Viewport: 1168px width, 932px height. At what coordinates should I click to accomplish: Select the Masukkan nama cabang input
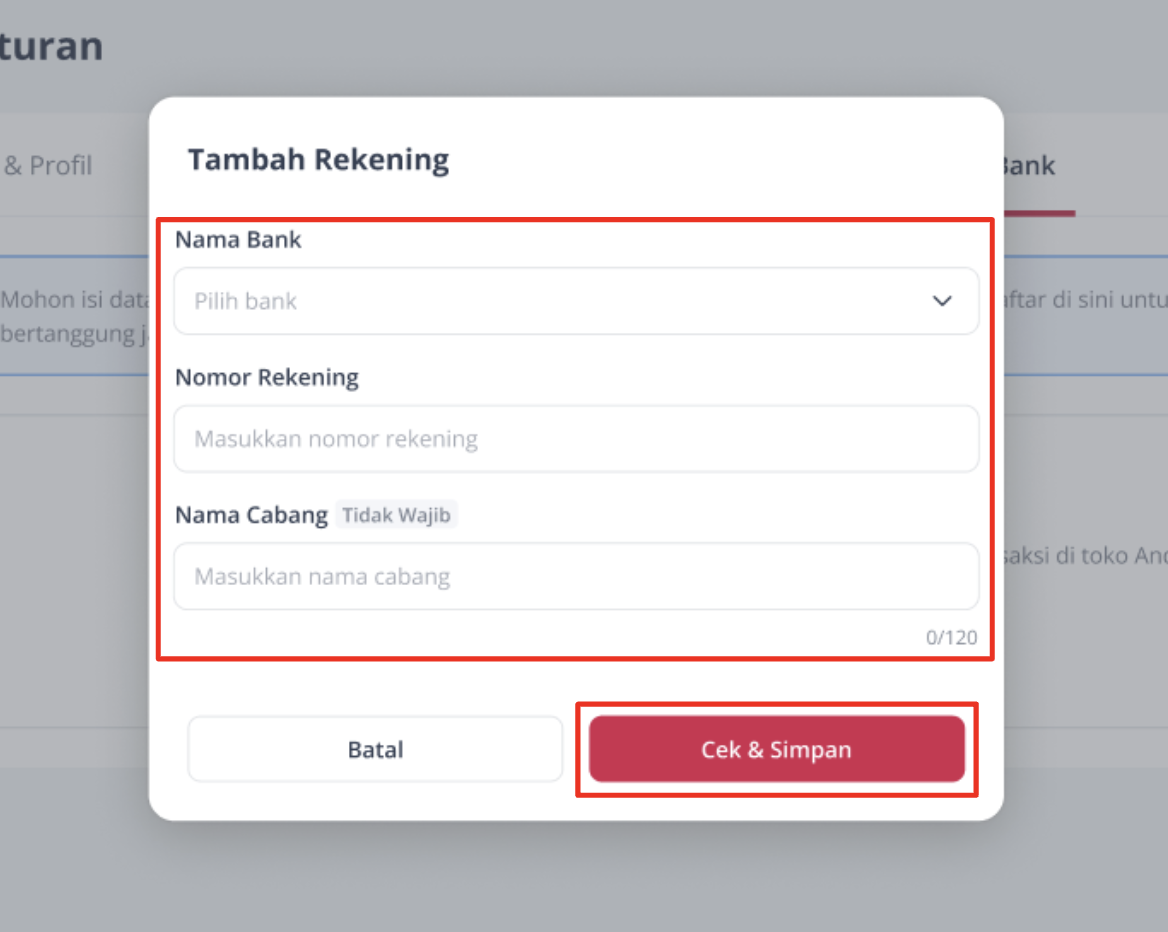[x=576, y=576]
